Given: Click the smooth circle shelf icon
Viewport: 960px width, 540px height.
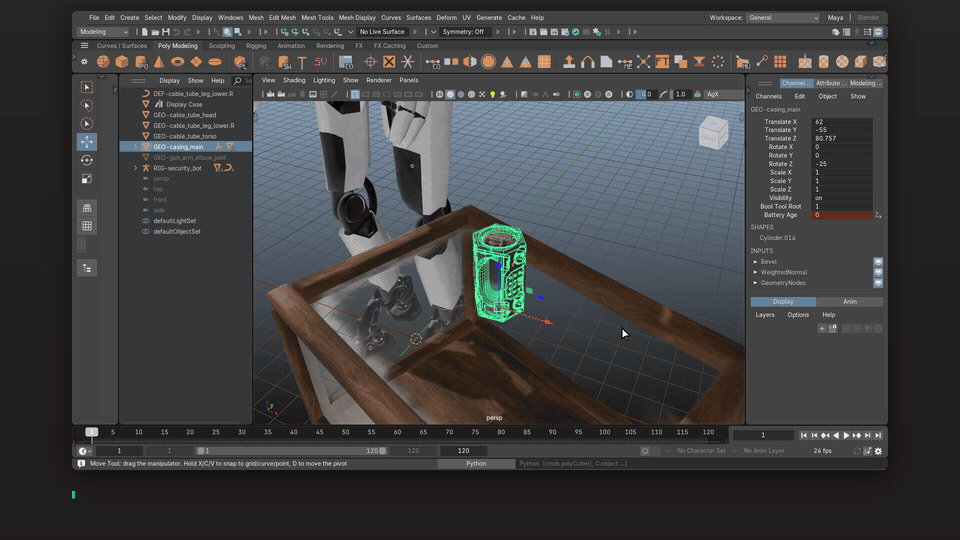Looking at the screenshot, I should pos(488,62).
